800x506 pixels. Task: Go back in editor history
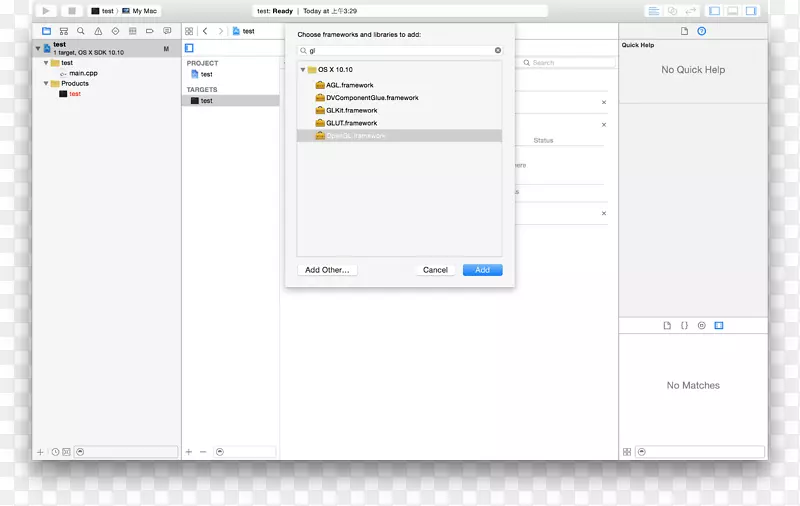click(205, 31)
